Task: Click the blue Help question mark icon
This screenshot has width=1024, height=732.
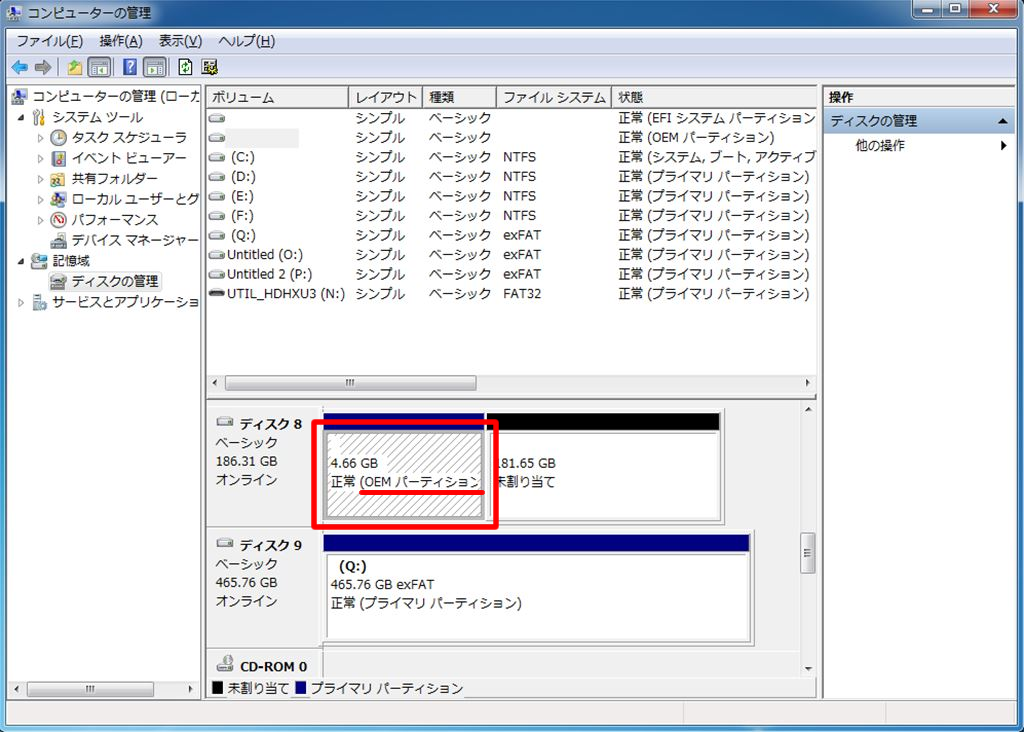Action: [130, 67]
